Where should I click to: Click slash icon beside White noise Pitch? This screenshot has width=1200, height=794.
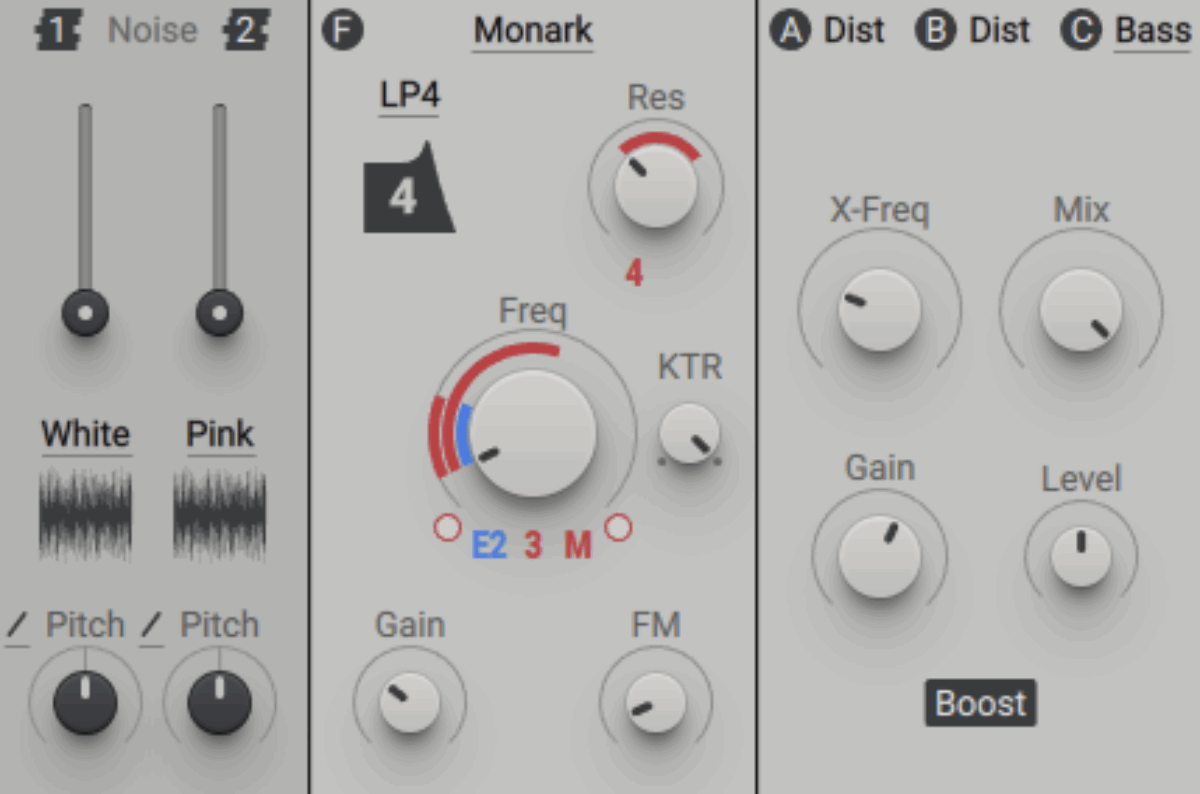click(17, 626)
